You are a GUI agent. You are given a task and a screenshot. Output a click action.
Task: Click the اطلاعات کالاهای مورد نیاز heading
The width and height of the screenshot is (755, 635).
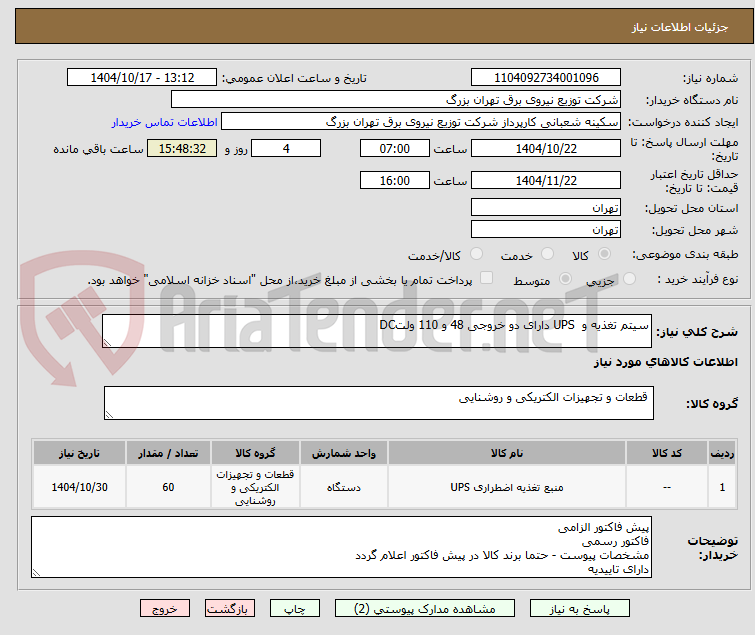(x=665, y=362)
